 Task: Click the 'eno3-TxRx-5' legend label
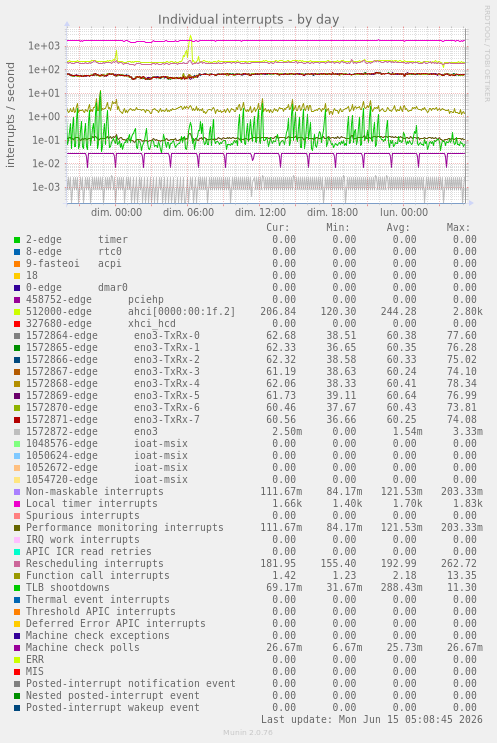(x=167, y=396)
